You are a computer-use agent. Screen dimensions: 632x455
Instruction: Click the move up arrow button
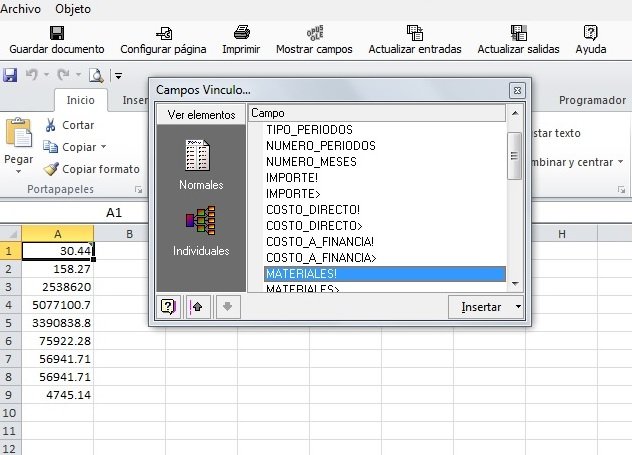[x=198, y=307]
